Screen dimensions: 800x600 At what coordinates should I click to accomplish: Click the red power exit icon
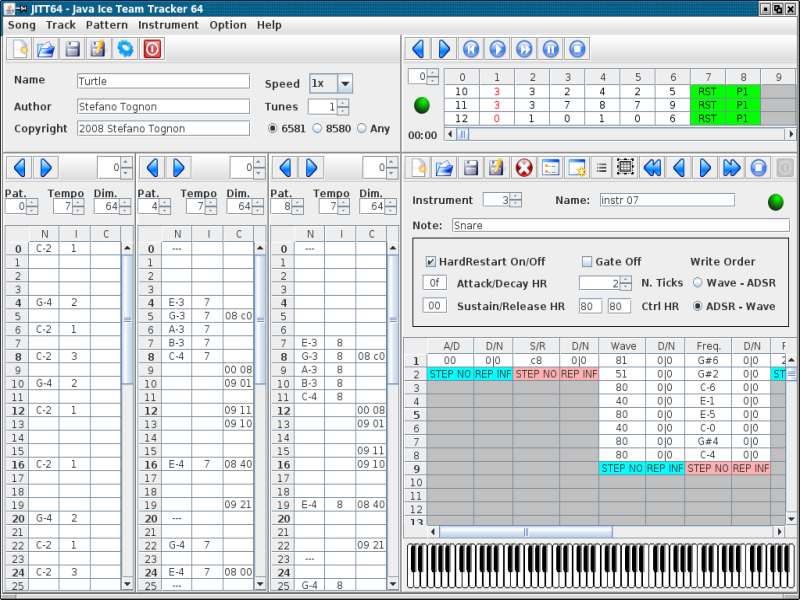tap(152, 49)
